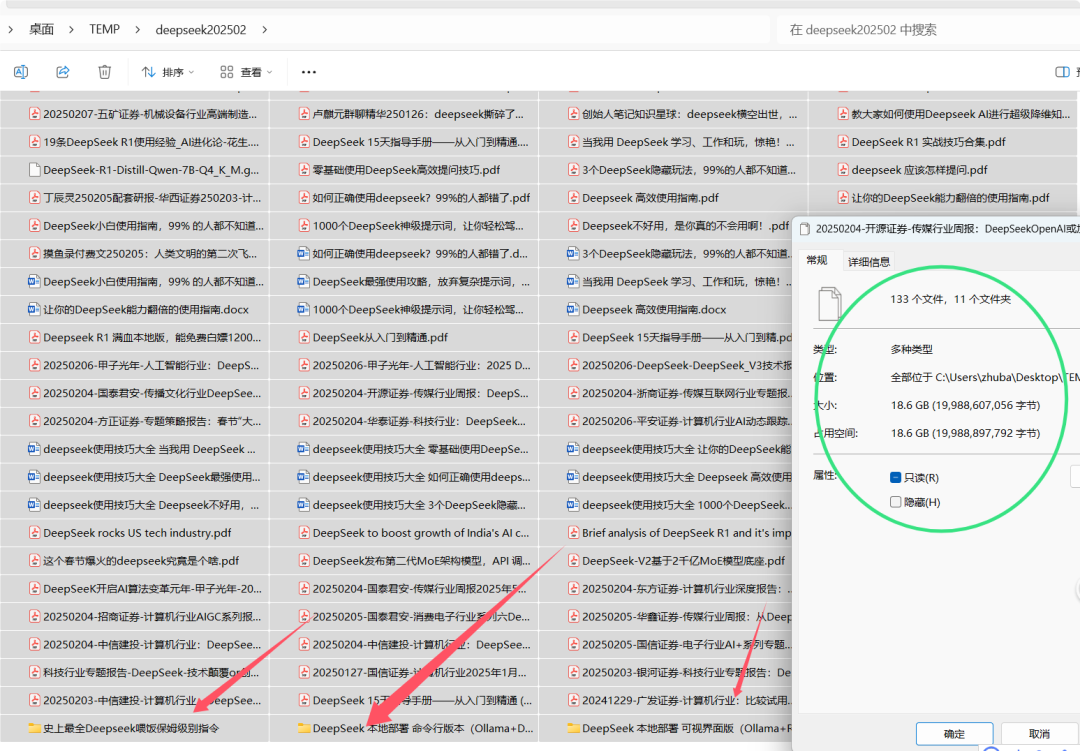Viewport: 1080px width, 751px height.
Task: Select file 20241229-广发证券-计算机行业:比较试用
Action: coord(679,700)
